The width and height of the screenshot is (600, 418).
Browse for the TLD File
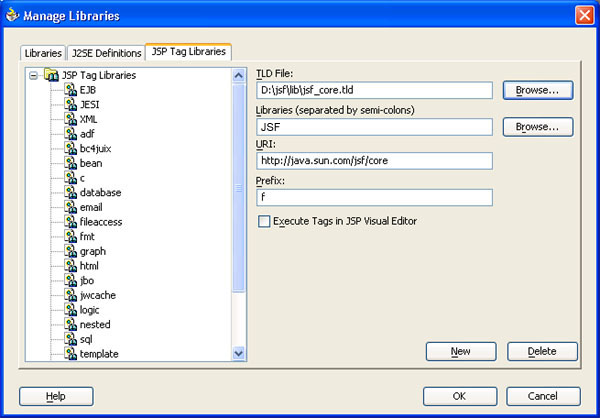coord(538,90)
